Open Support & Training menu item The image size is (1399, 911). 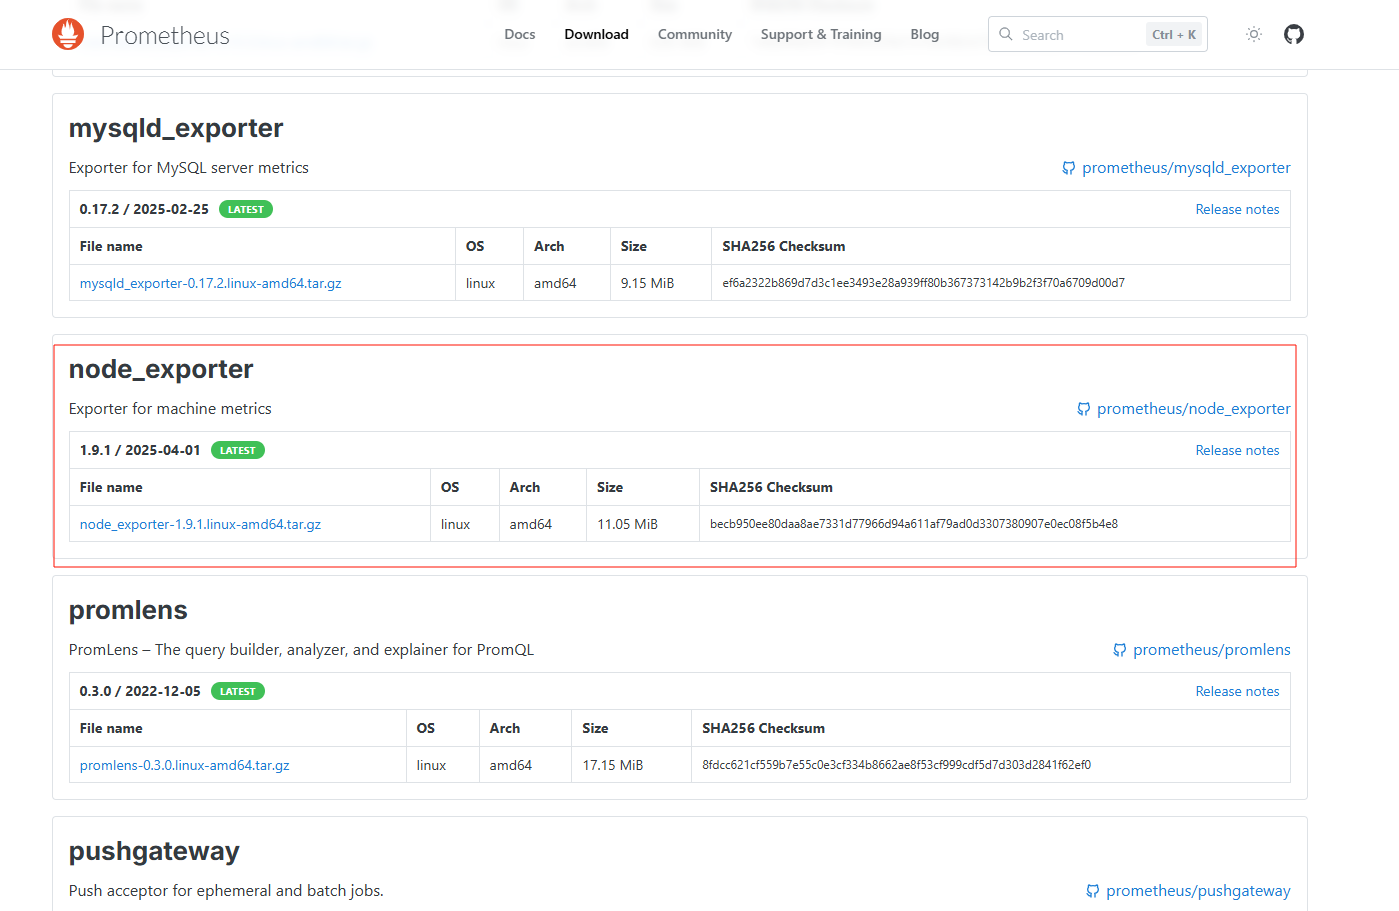821,34
